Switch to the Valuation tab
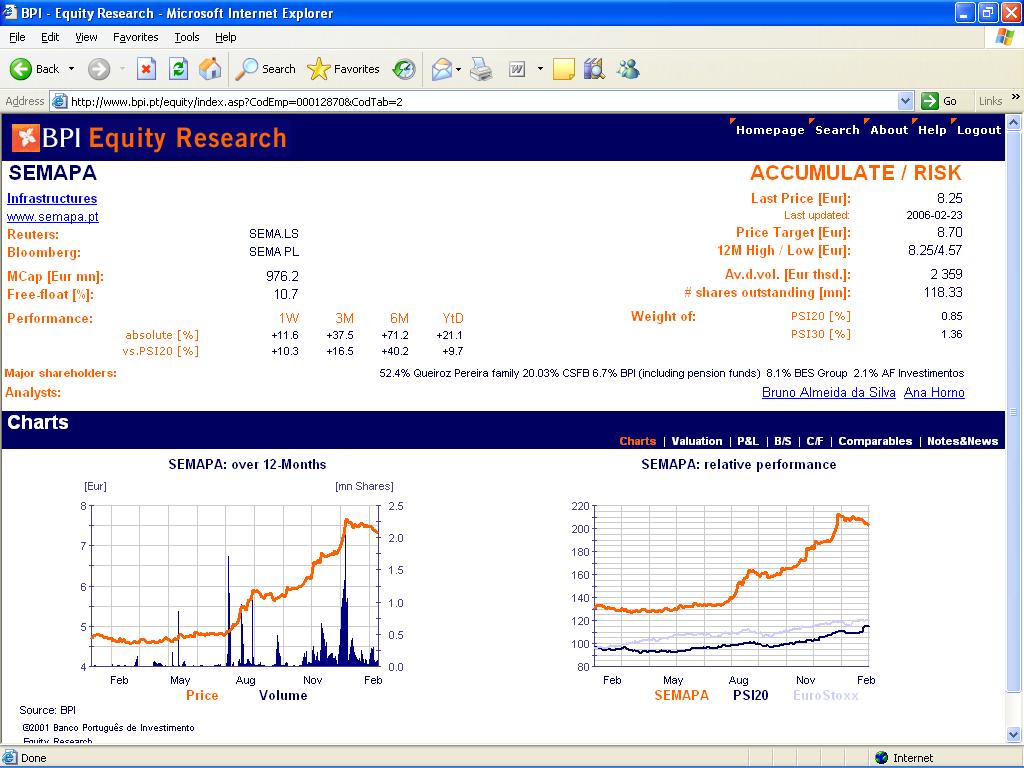This screenshot has height=768, width=1024. tap(697, 441)
